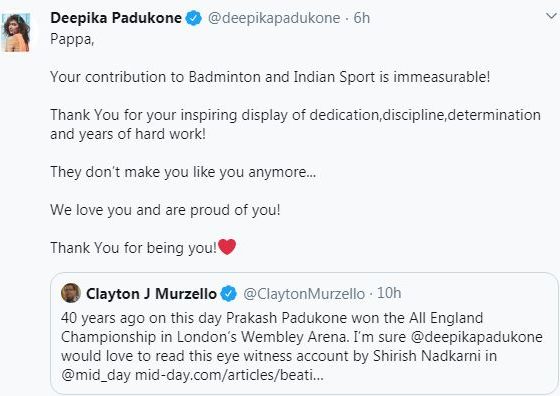Click Deepika Padukone's blue verified badge

click(x=194, y=18)
